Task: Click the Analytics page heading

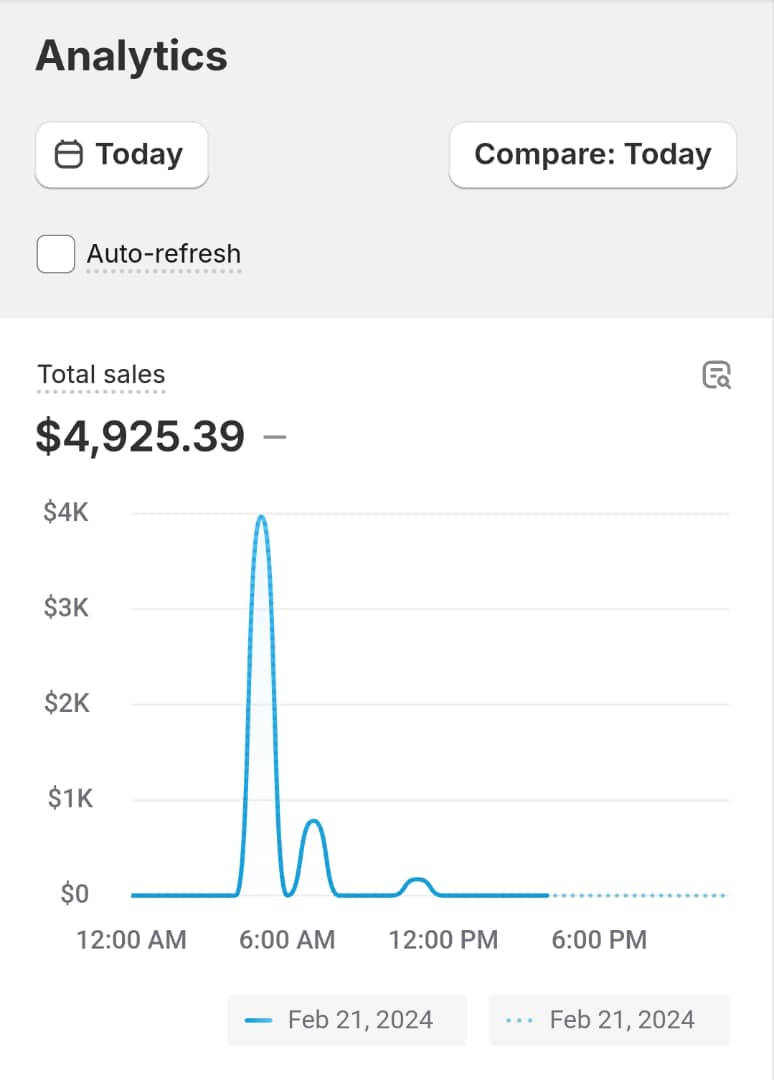Action: point(131,56)
